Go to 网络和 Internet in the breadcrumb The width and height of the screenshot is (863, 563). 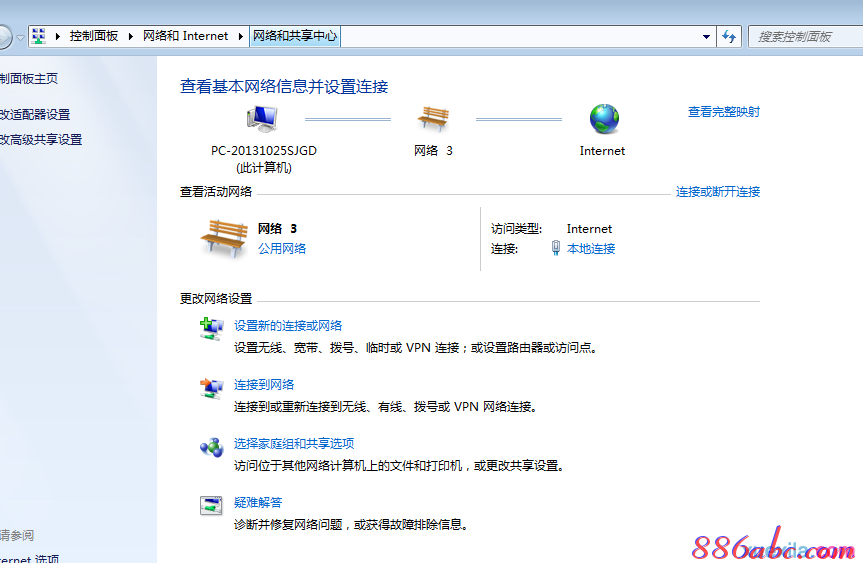point(186,36)
